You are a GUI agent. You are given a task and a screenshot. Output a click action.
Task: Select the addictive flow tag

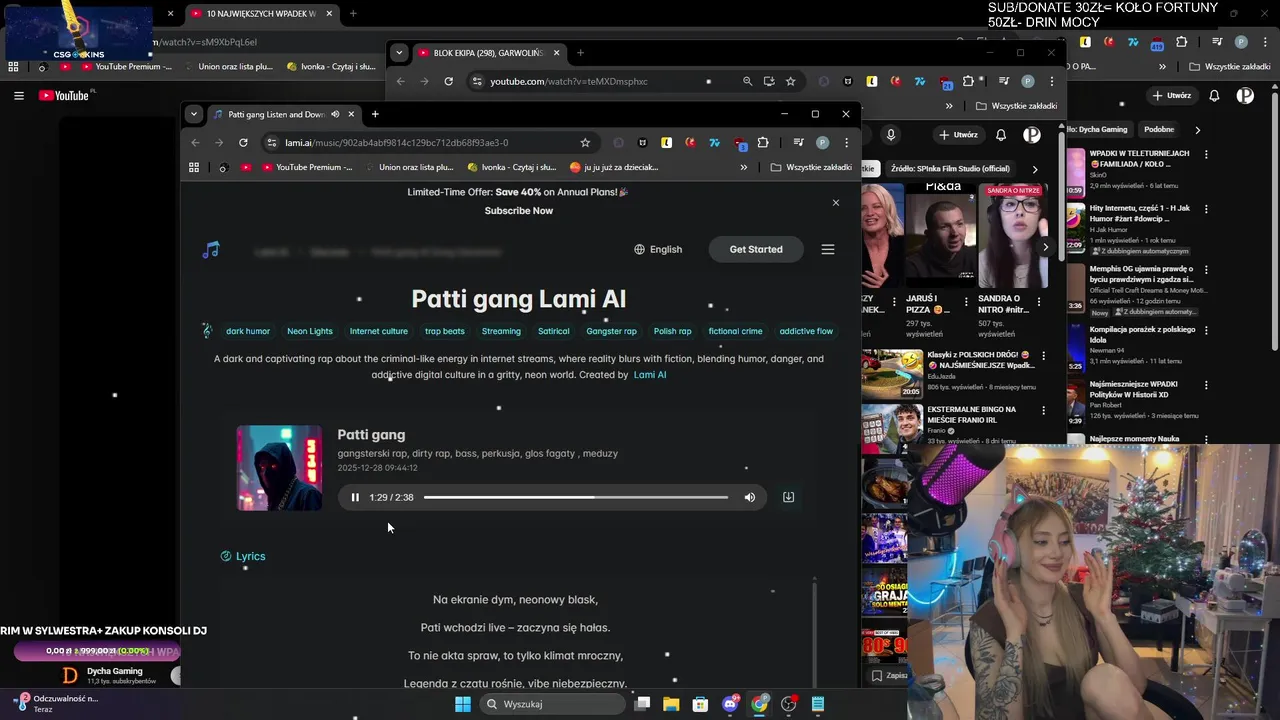click(x=806, y=331)
